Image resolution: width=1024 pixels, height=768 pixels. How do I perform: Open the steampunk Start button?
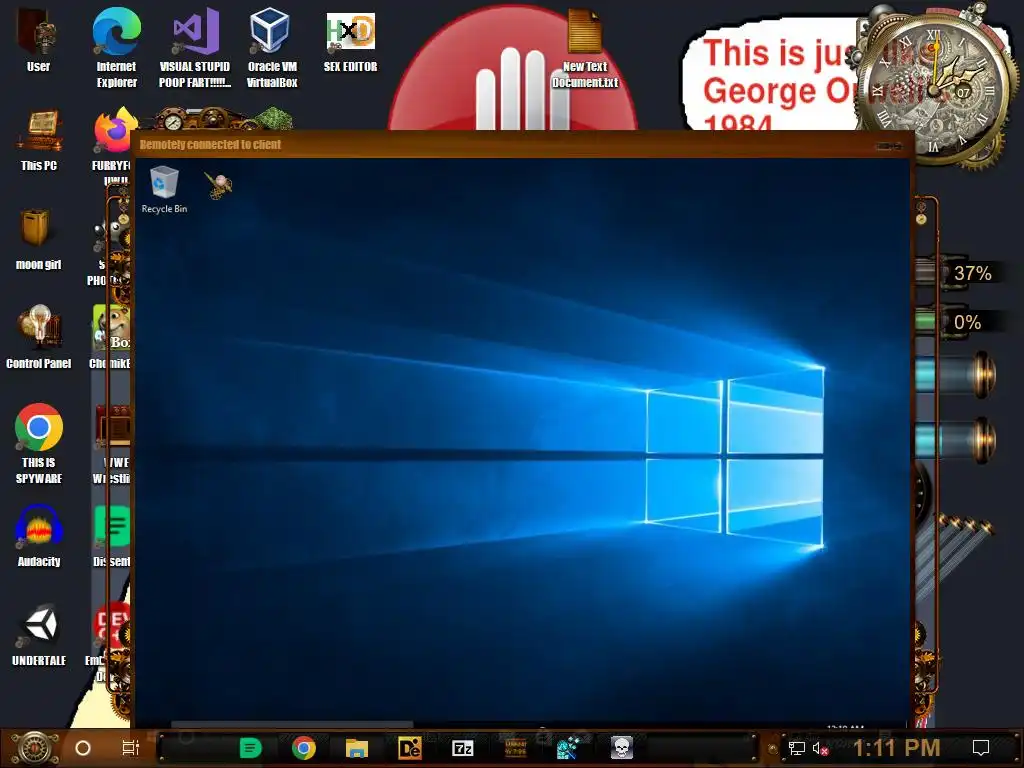pyautogui.click(x=35, y=748)
